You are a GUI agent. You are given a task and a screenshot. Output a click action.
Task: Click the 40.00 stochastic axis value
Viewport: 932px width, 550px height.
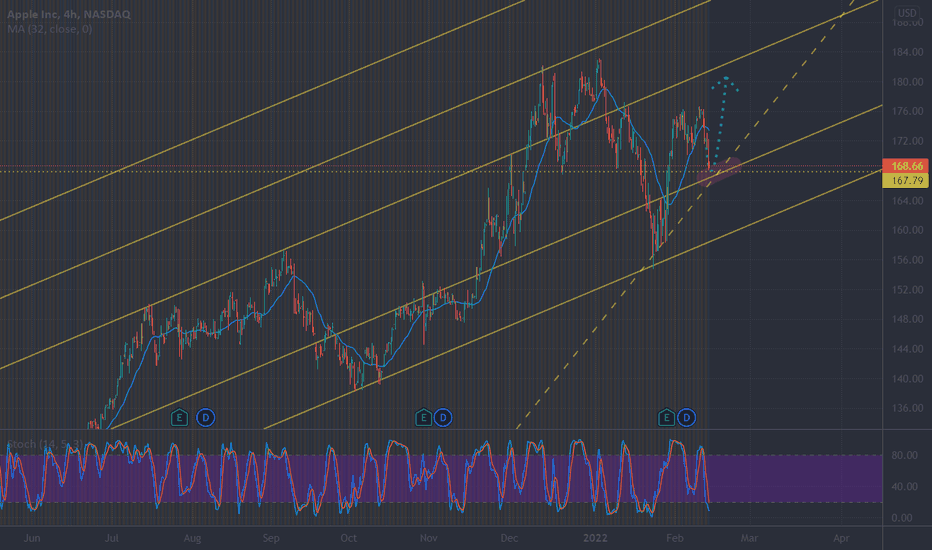[x=905, y=486]
